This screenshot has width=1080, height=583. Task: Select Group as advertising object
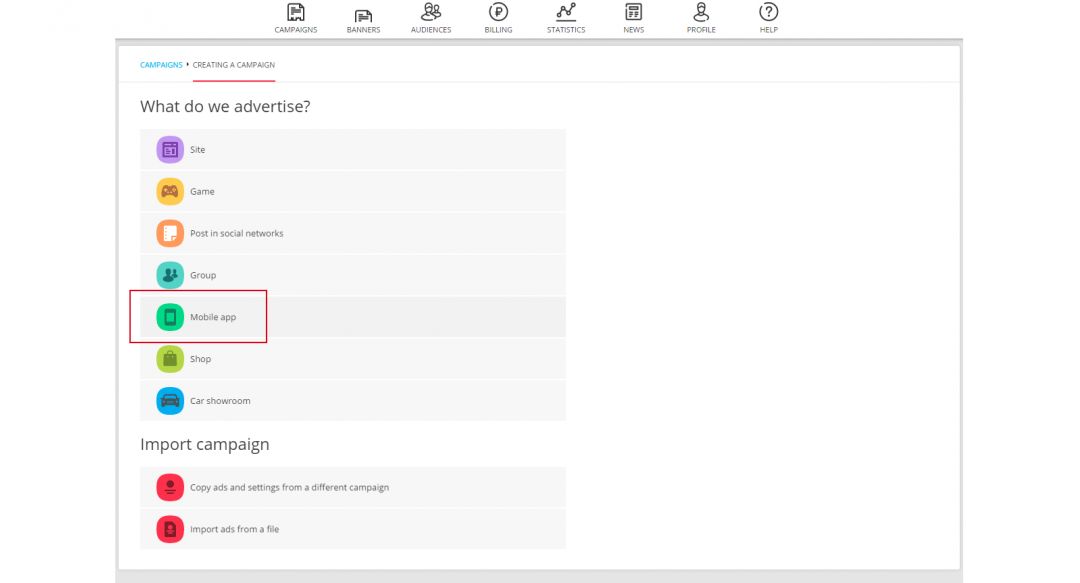point(203,276)
